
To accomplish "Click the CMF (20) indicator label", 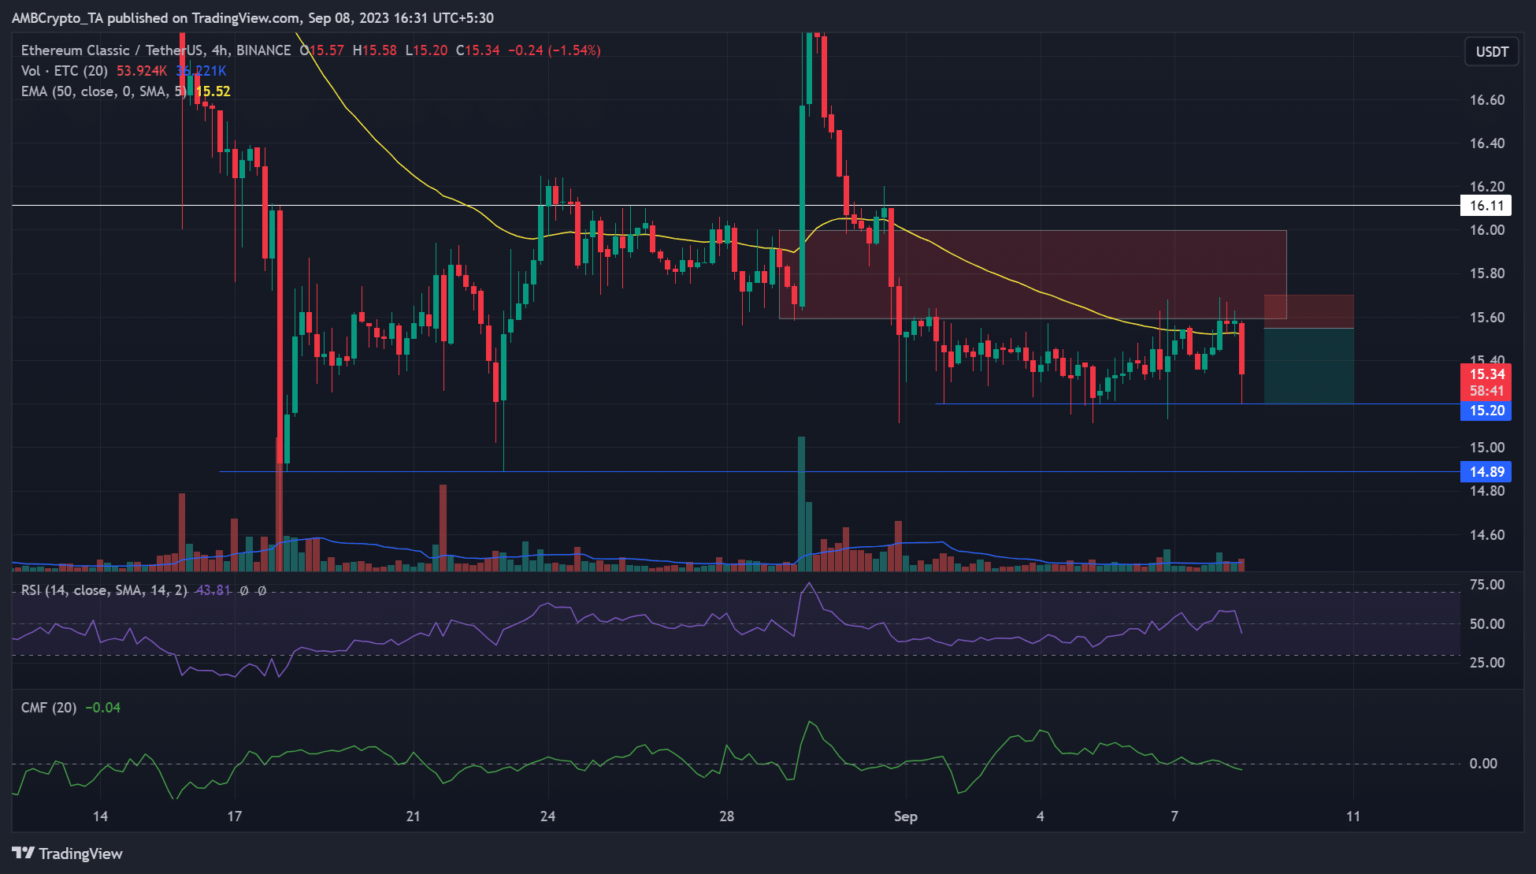I will click(x=49, y=707).
